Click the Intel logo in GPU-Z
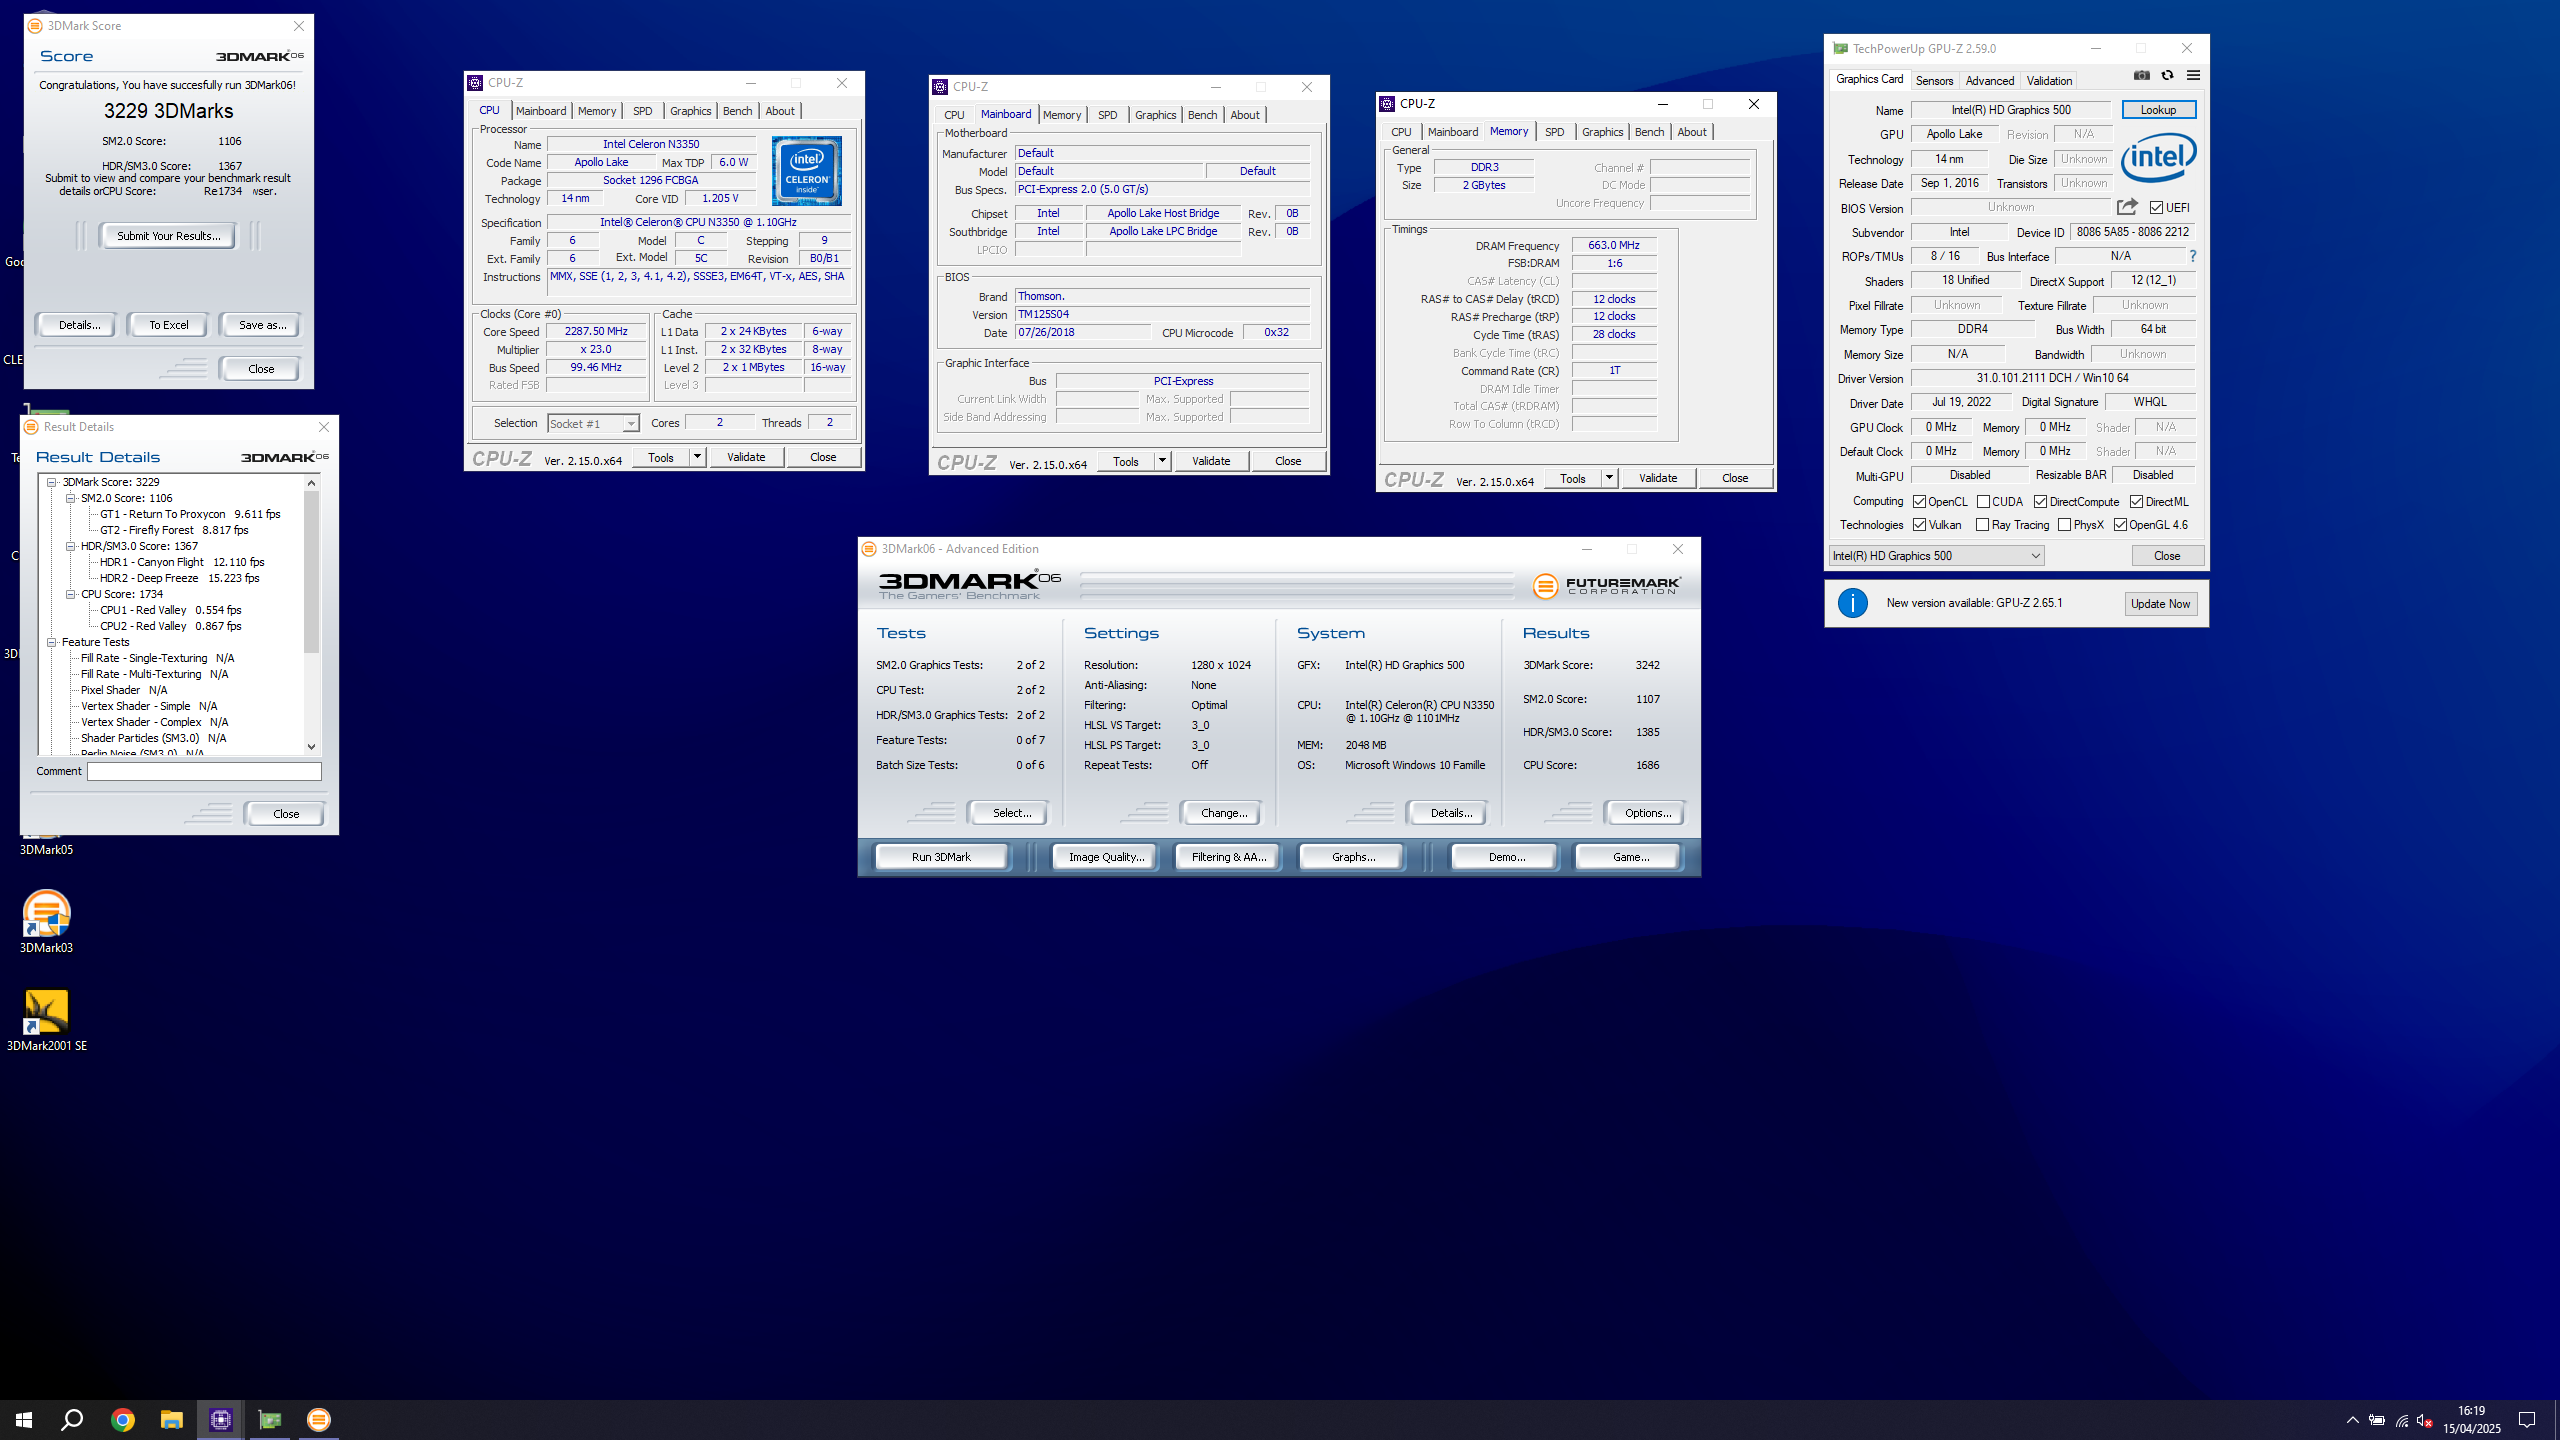The image size is (2560, 1440). [x=2158, y=158]
